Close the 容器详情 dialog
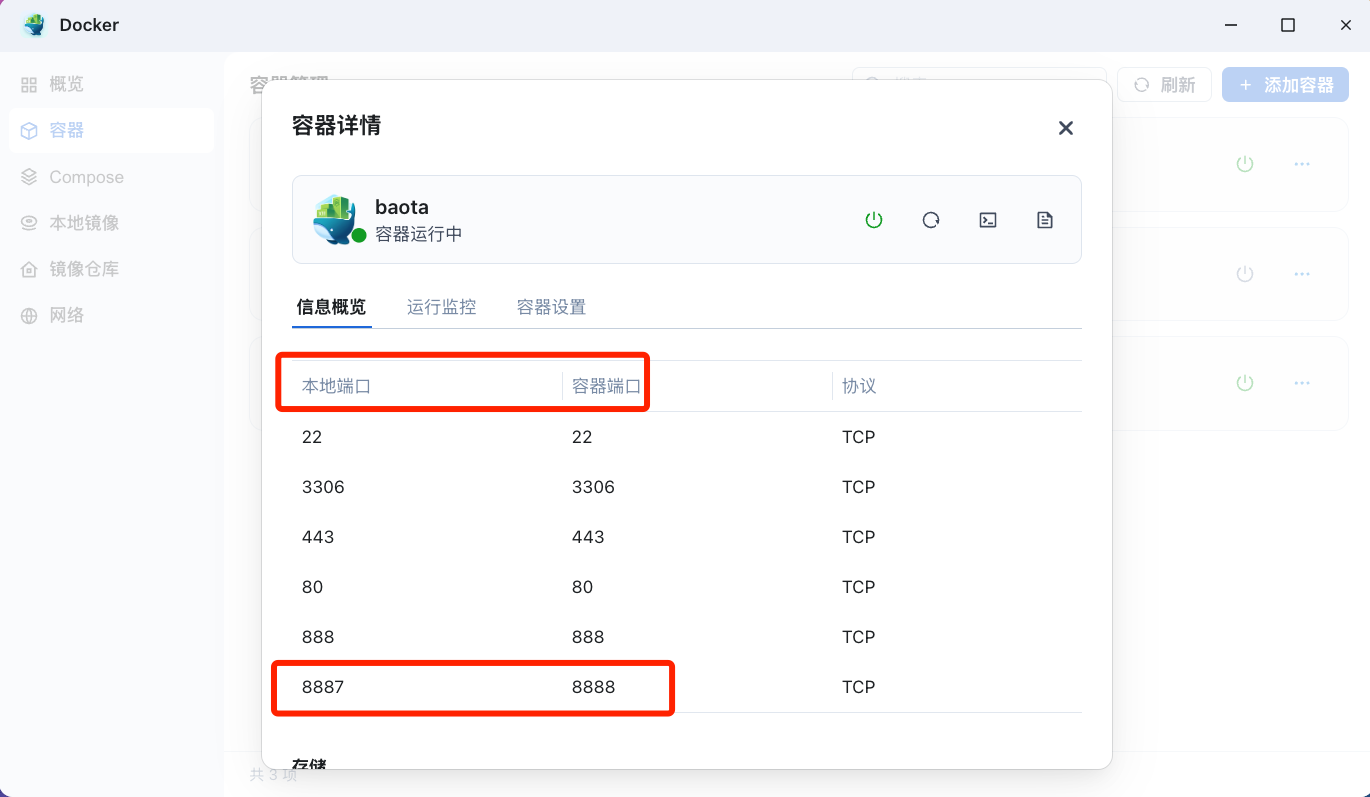Image resolution: width=1370 pixels, height=797 pixels. [x=1066, y=128]
